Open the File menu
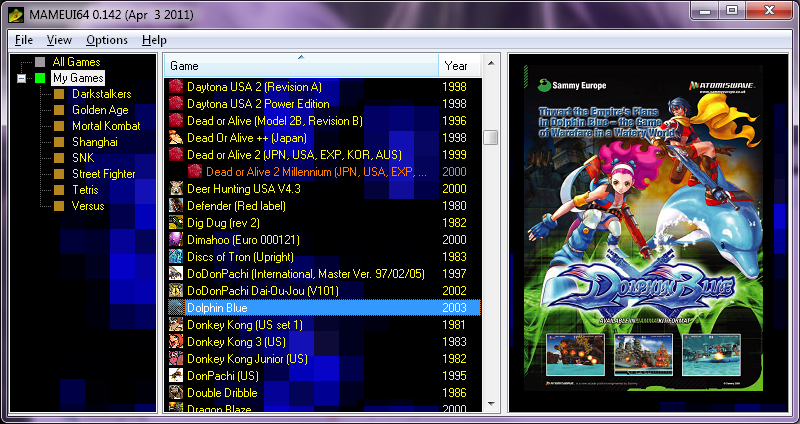This screenshot has height=424, width=800. click(x=23, y=40)
